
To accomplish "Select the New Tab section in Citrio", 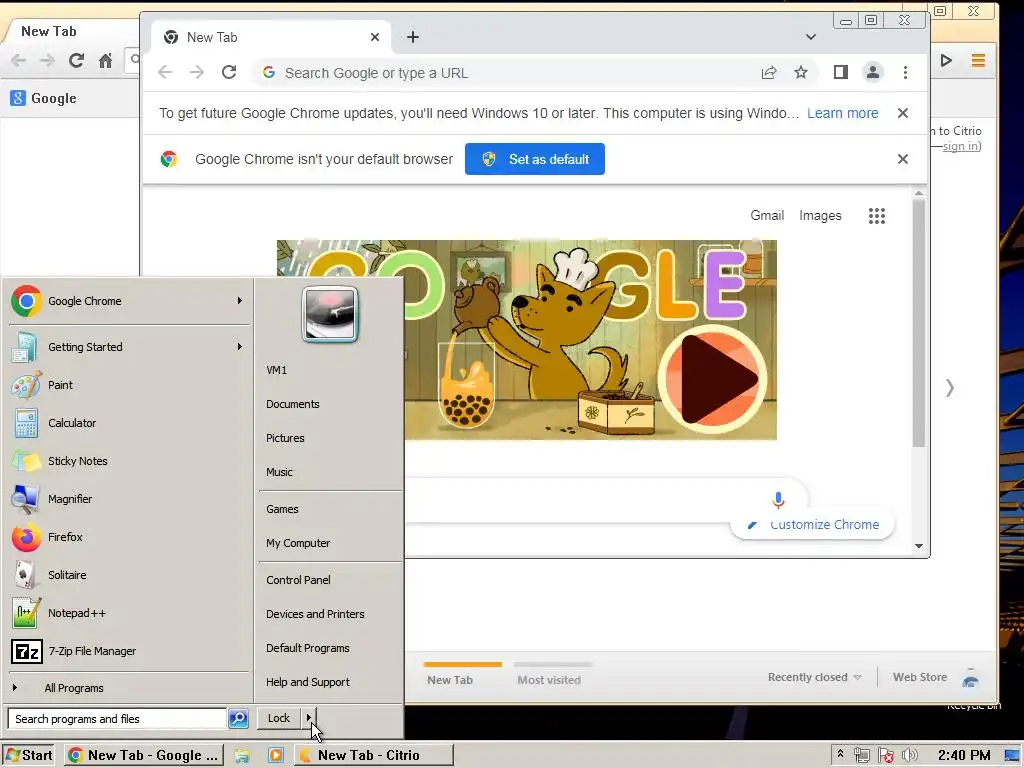I will point(450,680).
